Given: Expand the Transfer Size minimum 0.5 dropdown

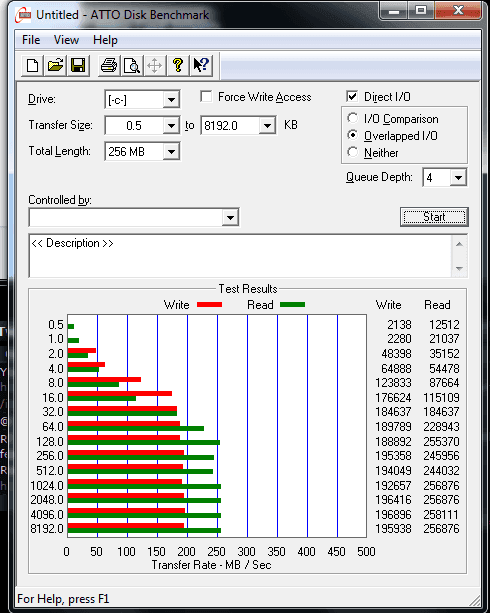Looking at the screenshot, I should click(x=171, y=126).
